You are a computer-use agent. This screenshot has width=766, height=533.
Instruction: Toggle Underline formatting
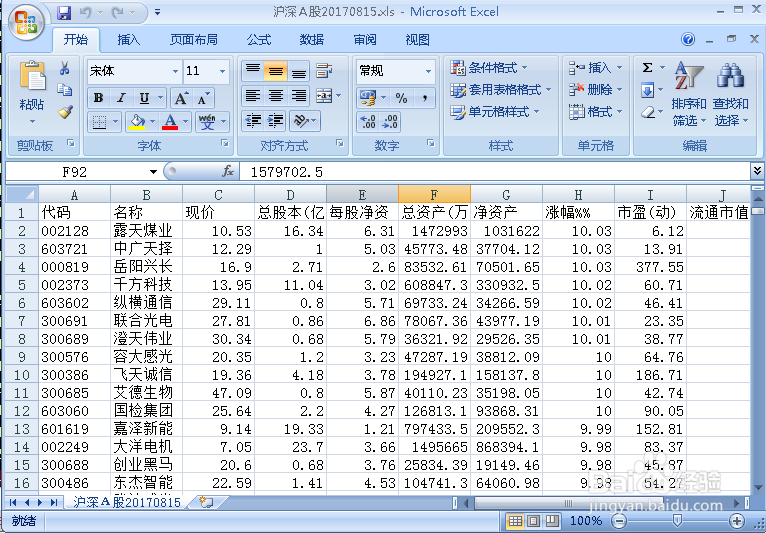[144, 99]
